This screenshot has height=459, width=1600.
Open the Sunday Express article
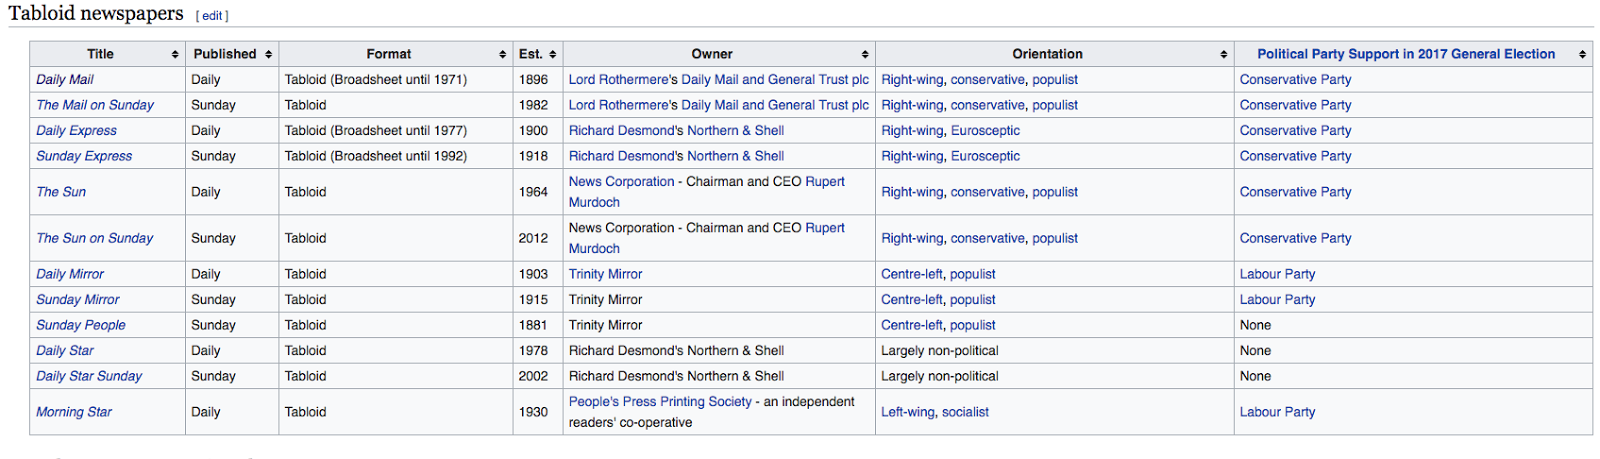click(x=84, y=156)
